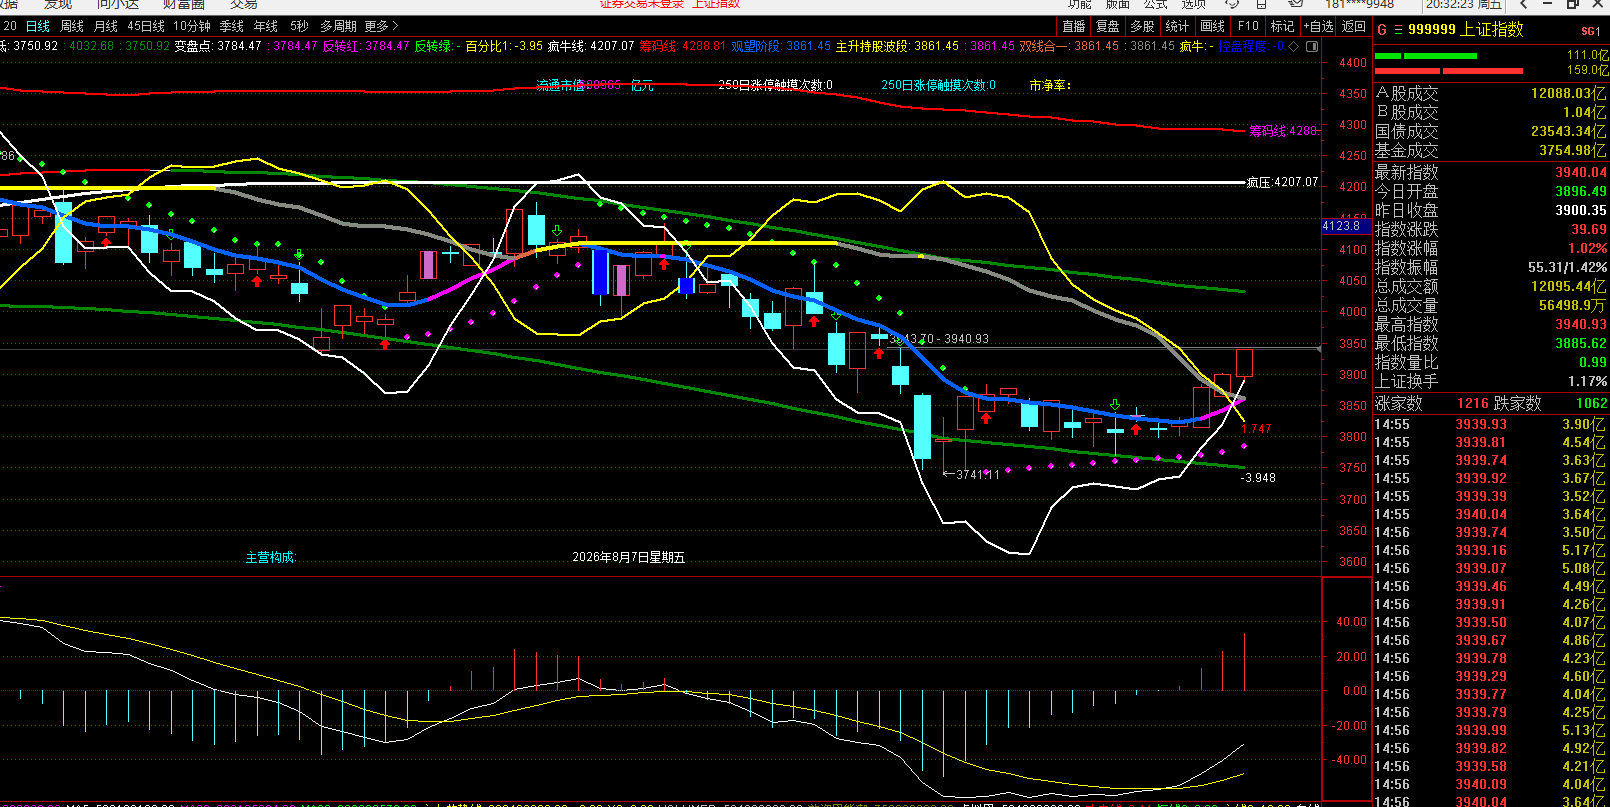Click the 筹码线:4288 line label
The image size is (1610, 807).
(1284, 131)
